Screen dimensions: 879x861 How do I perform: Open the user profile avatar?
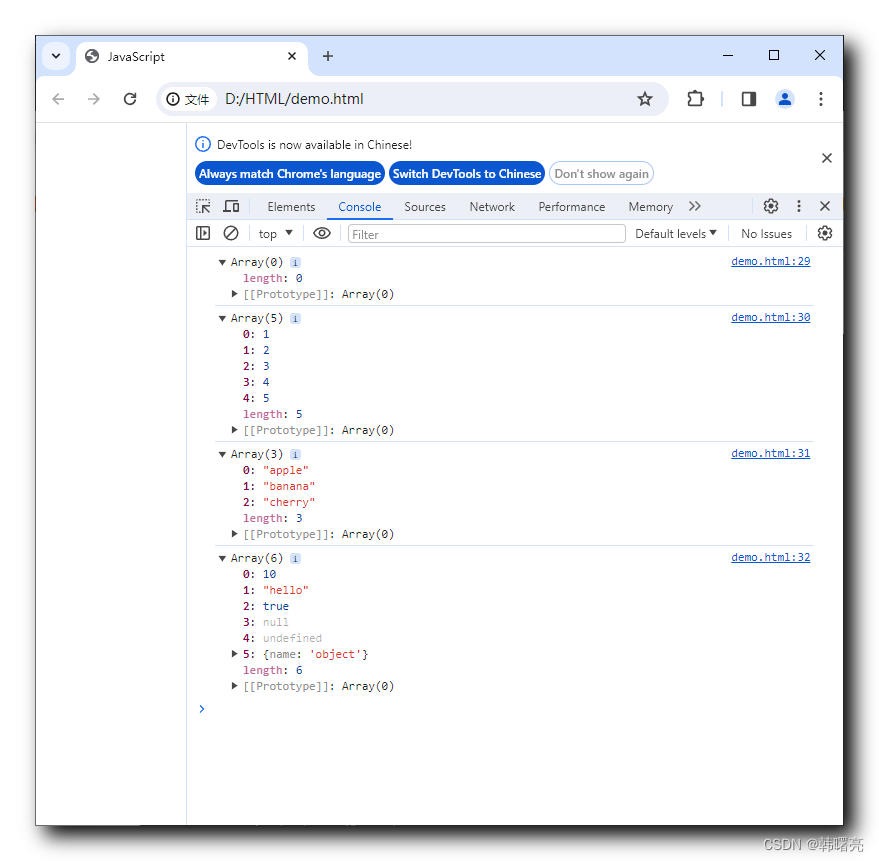click(785, 99)
